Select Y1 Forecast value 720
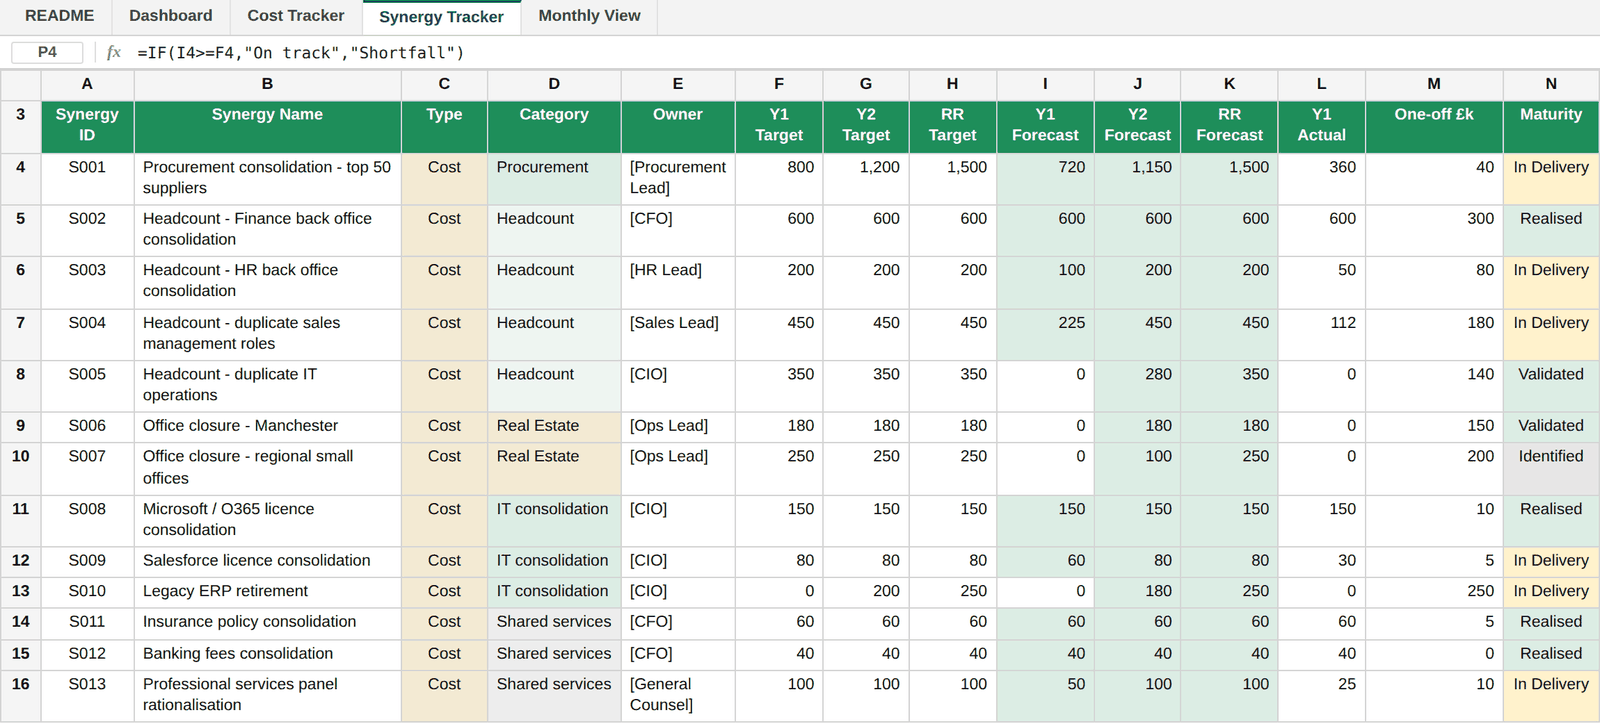 pyautogui.click(x=1045, y=179)
